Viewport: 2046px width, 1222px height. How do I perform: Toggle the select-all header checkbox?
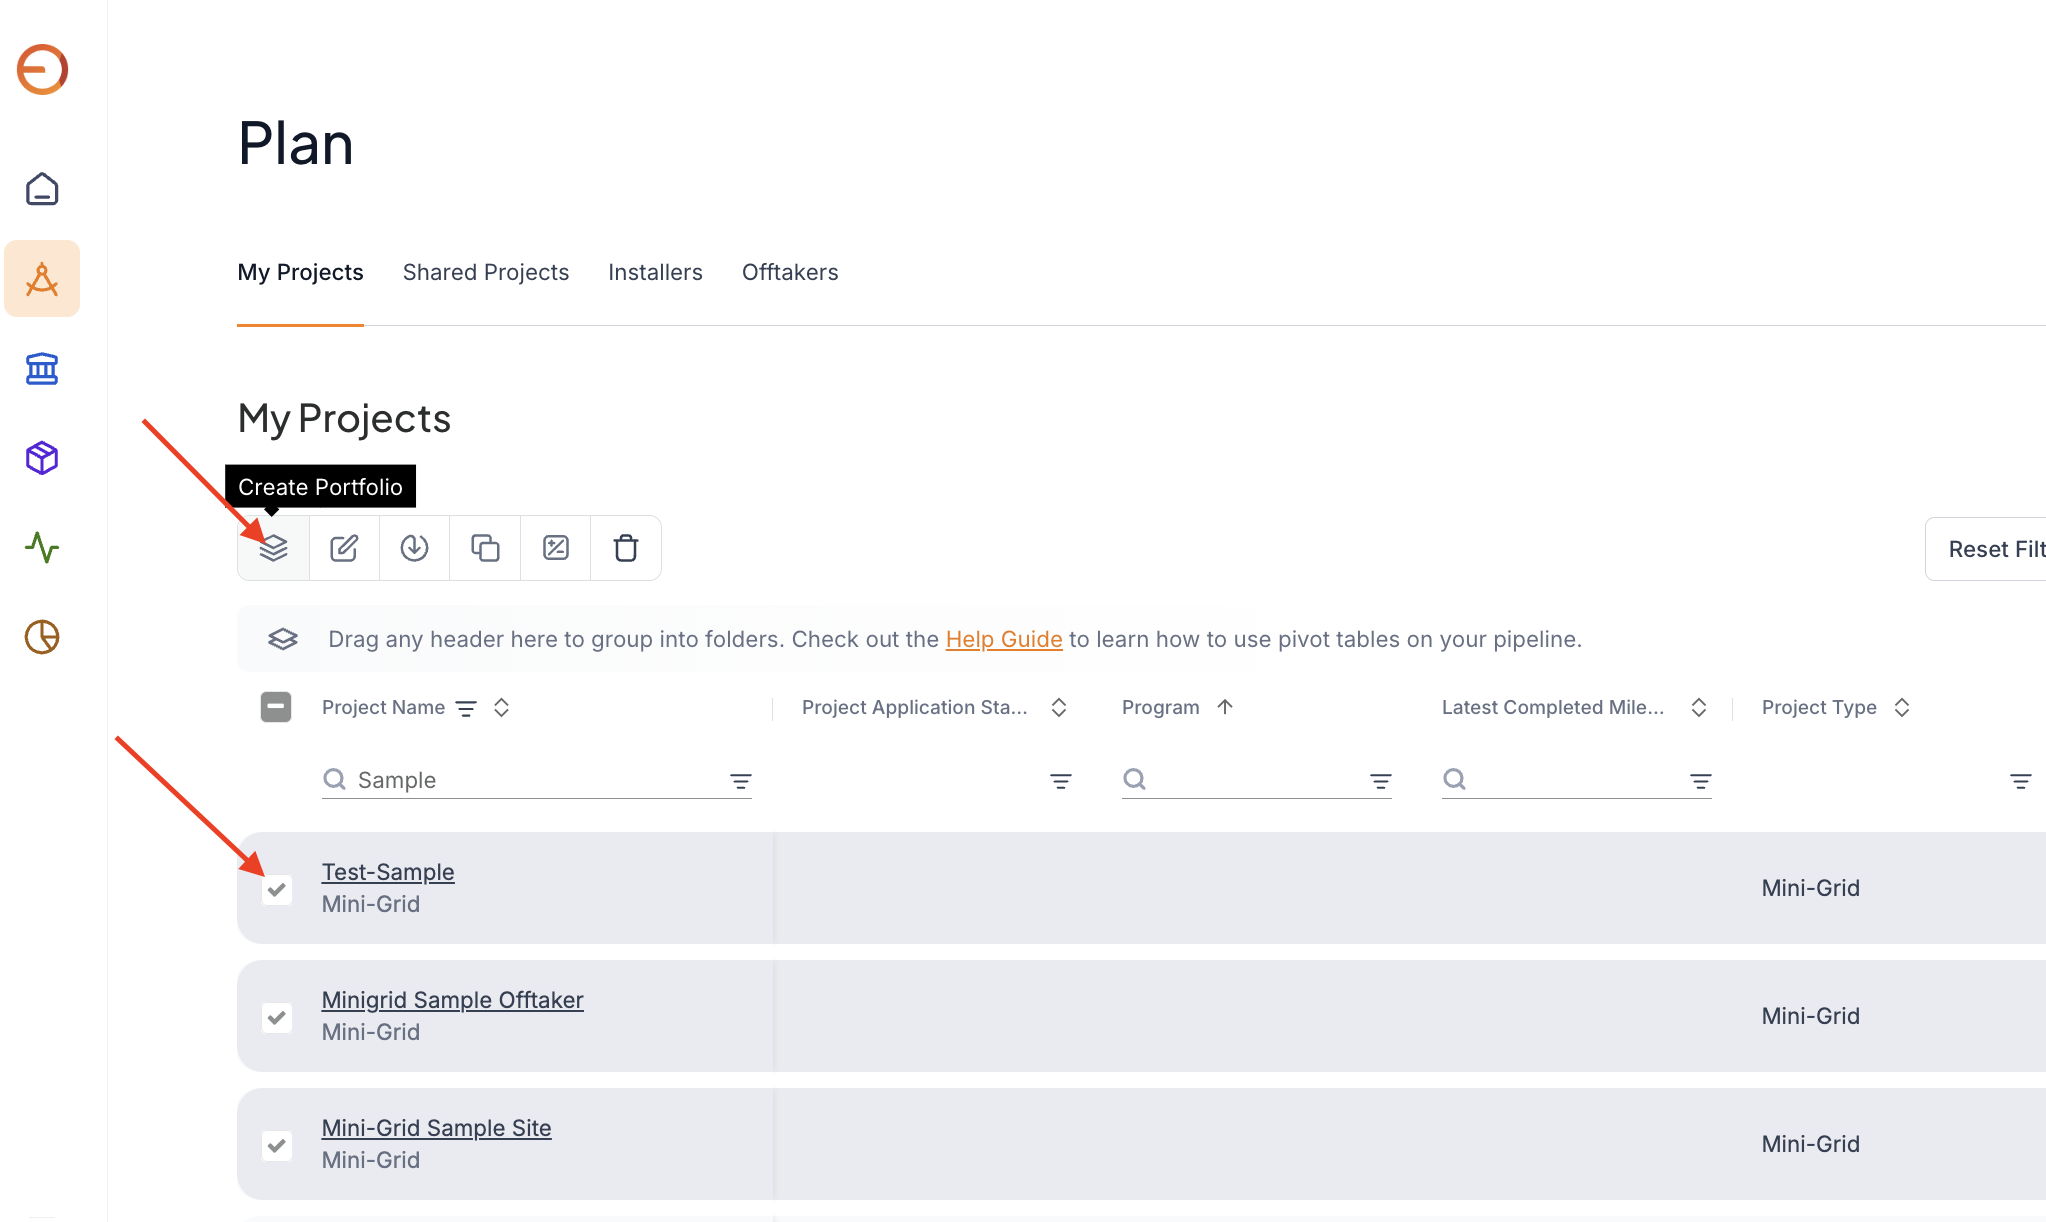tap(276, 707)
